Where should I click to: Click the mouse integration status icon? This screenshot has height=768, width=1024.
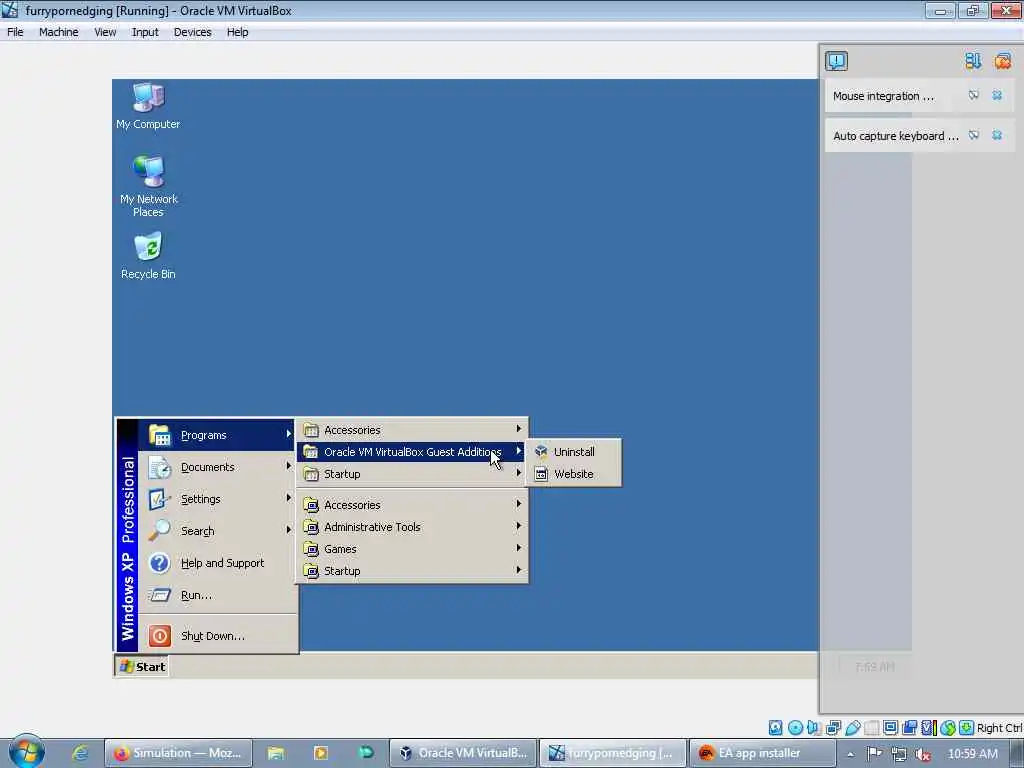click(x=948, y=728)
